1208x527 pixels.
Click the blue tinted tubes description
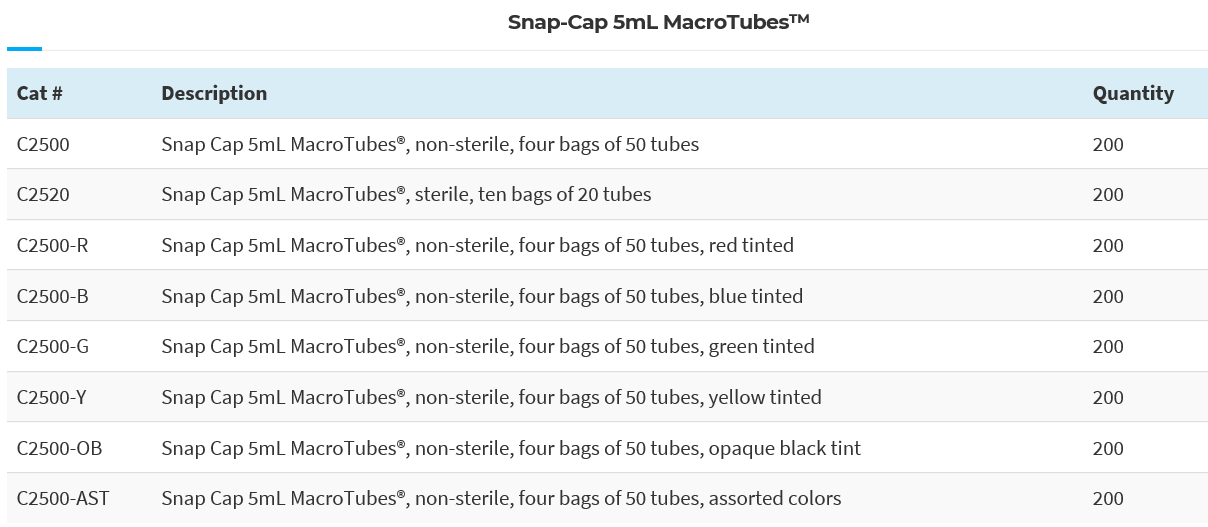[x=482, y=297]
